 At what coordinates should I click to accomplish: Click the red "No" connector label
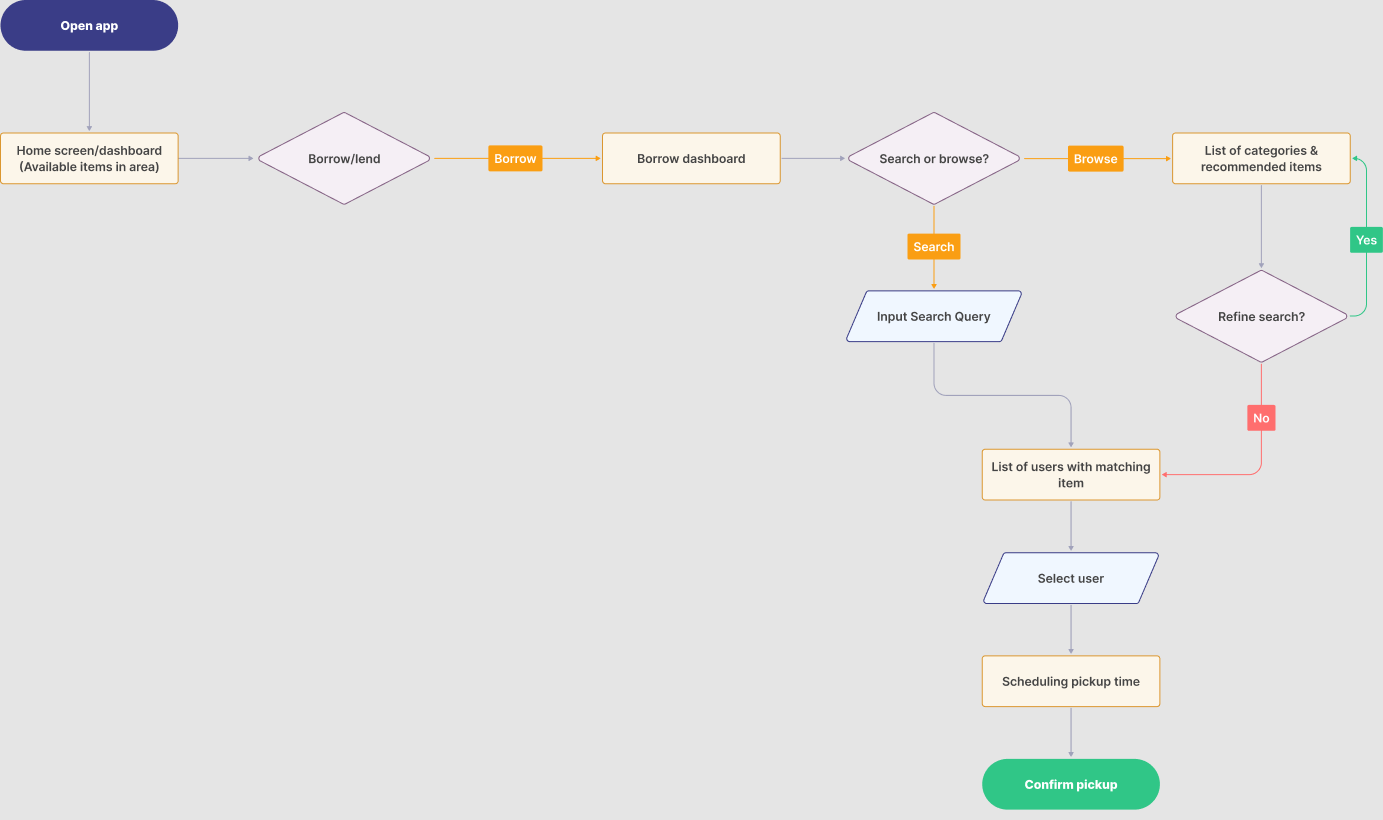(x=1261, y=418)
